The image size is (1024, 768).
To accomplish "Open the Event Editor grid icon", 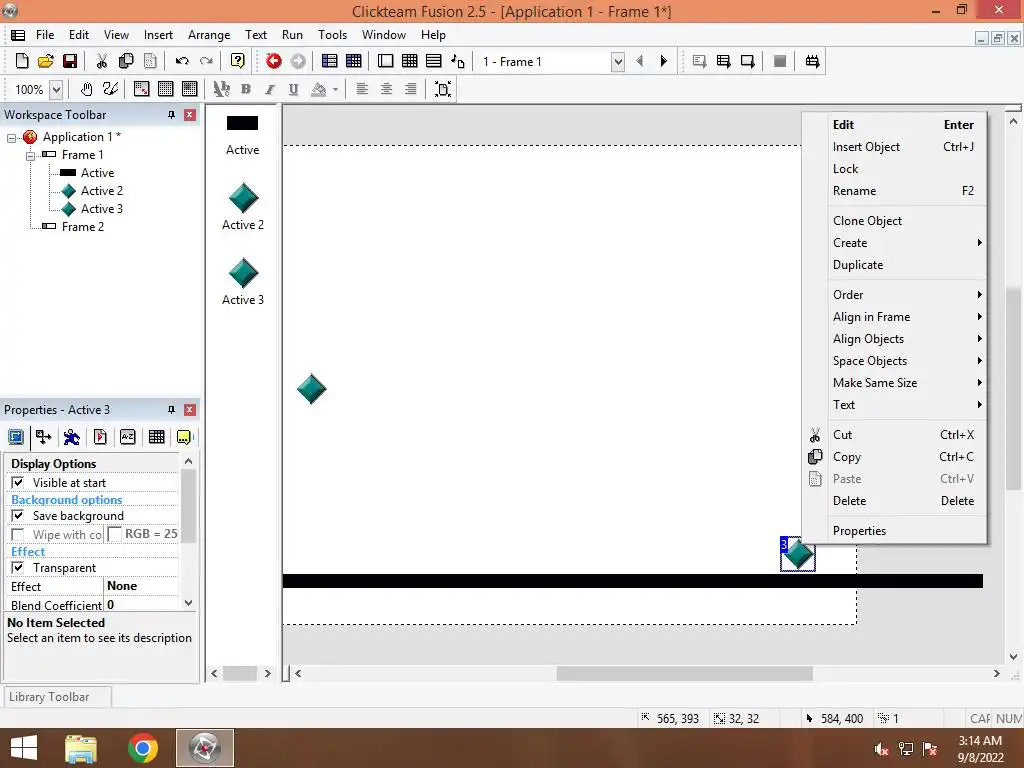I will click(409, 61).
